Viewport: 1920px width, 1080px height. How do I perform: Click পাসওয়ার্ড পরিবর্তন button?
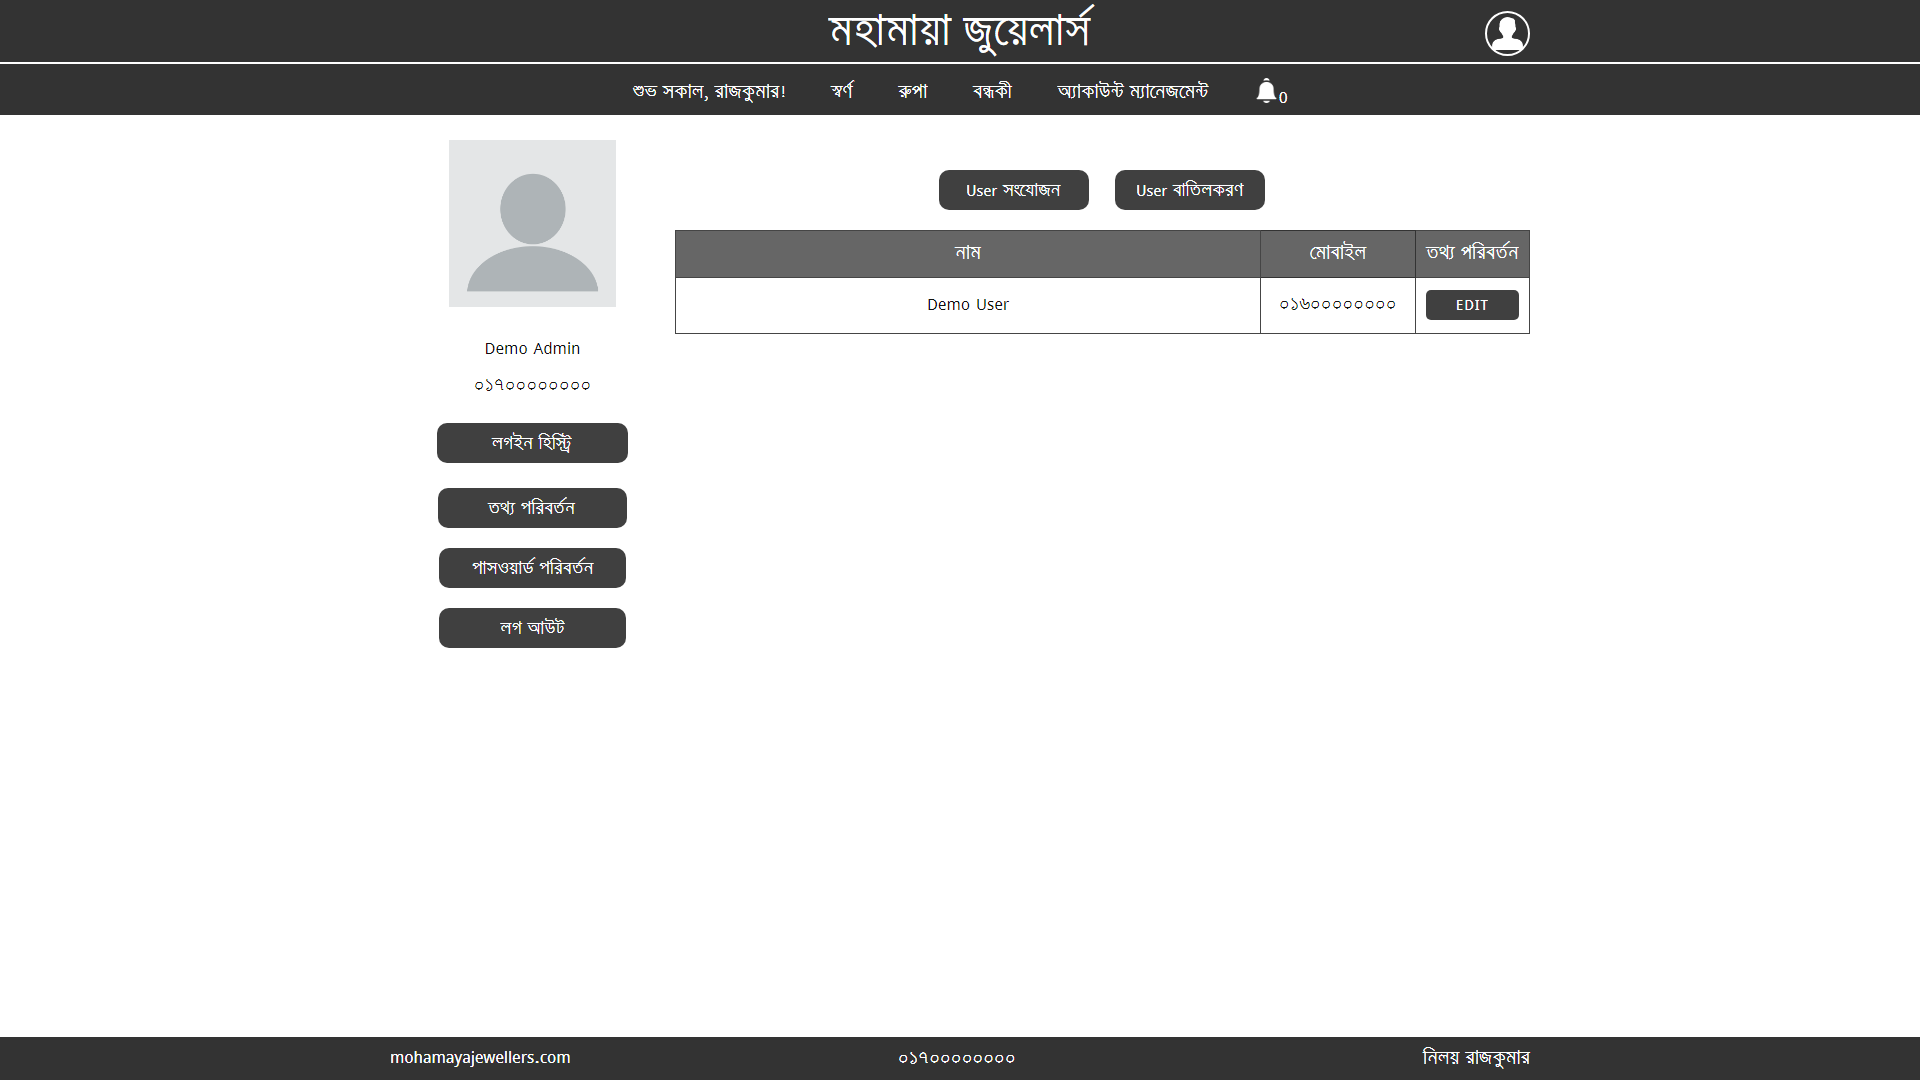(532, 568)
